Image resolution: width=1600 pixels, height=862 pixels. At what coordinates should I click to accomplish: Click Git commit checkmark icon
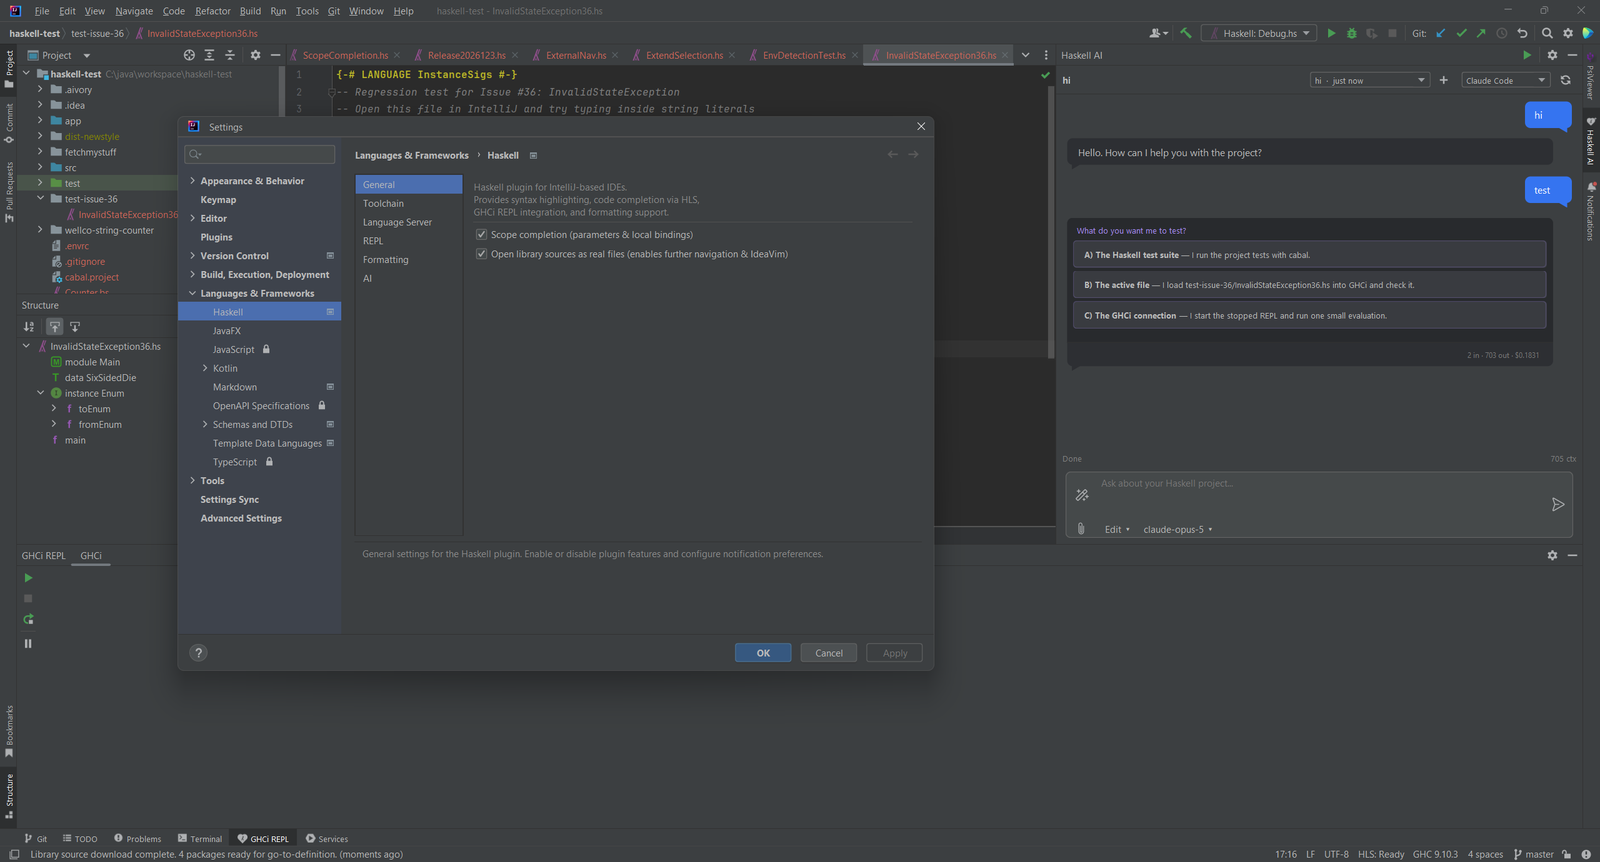pos(1461,33)
